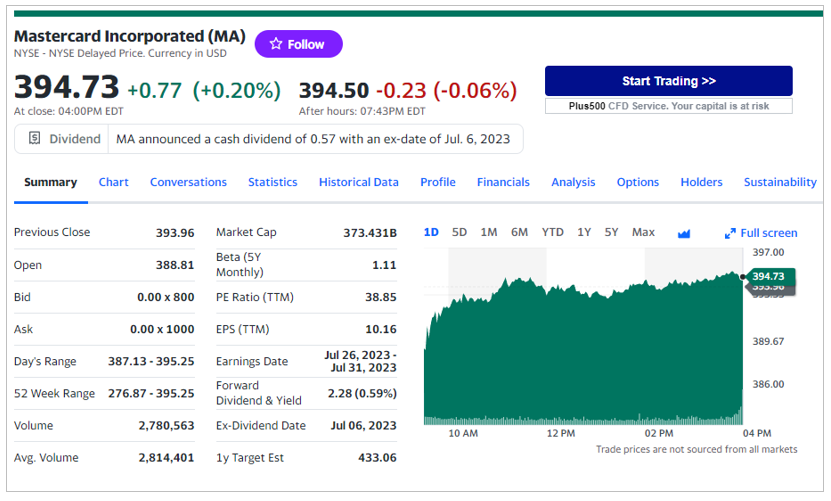Click the Previous Close value 393.96
Viewport: 831px width, 501px height.
point(175,233)
